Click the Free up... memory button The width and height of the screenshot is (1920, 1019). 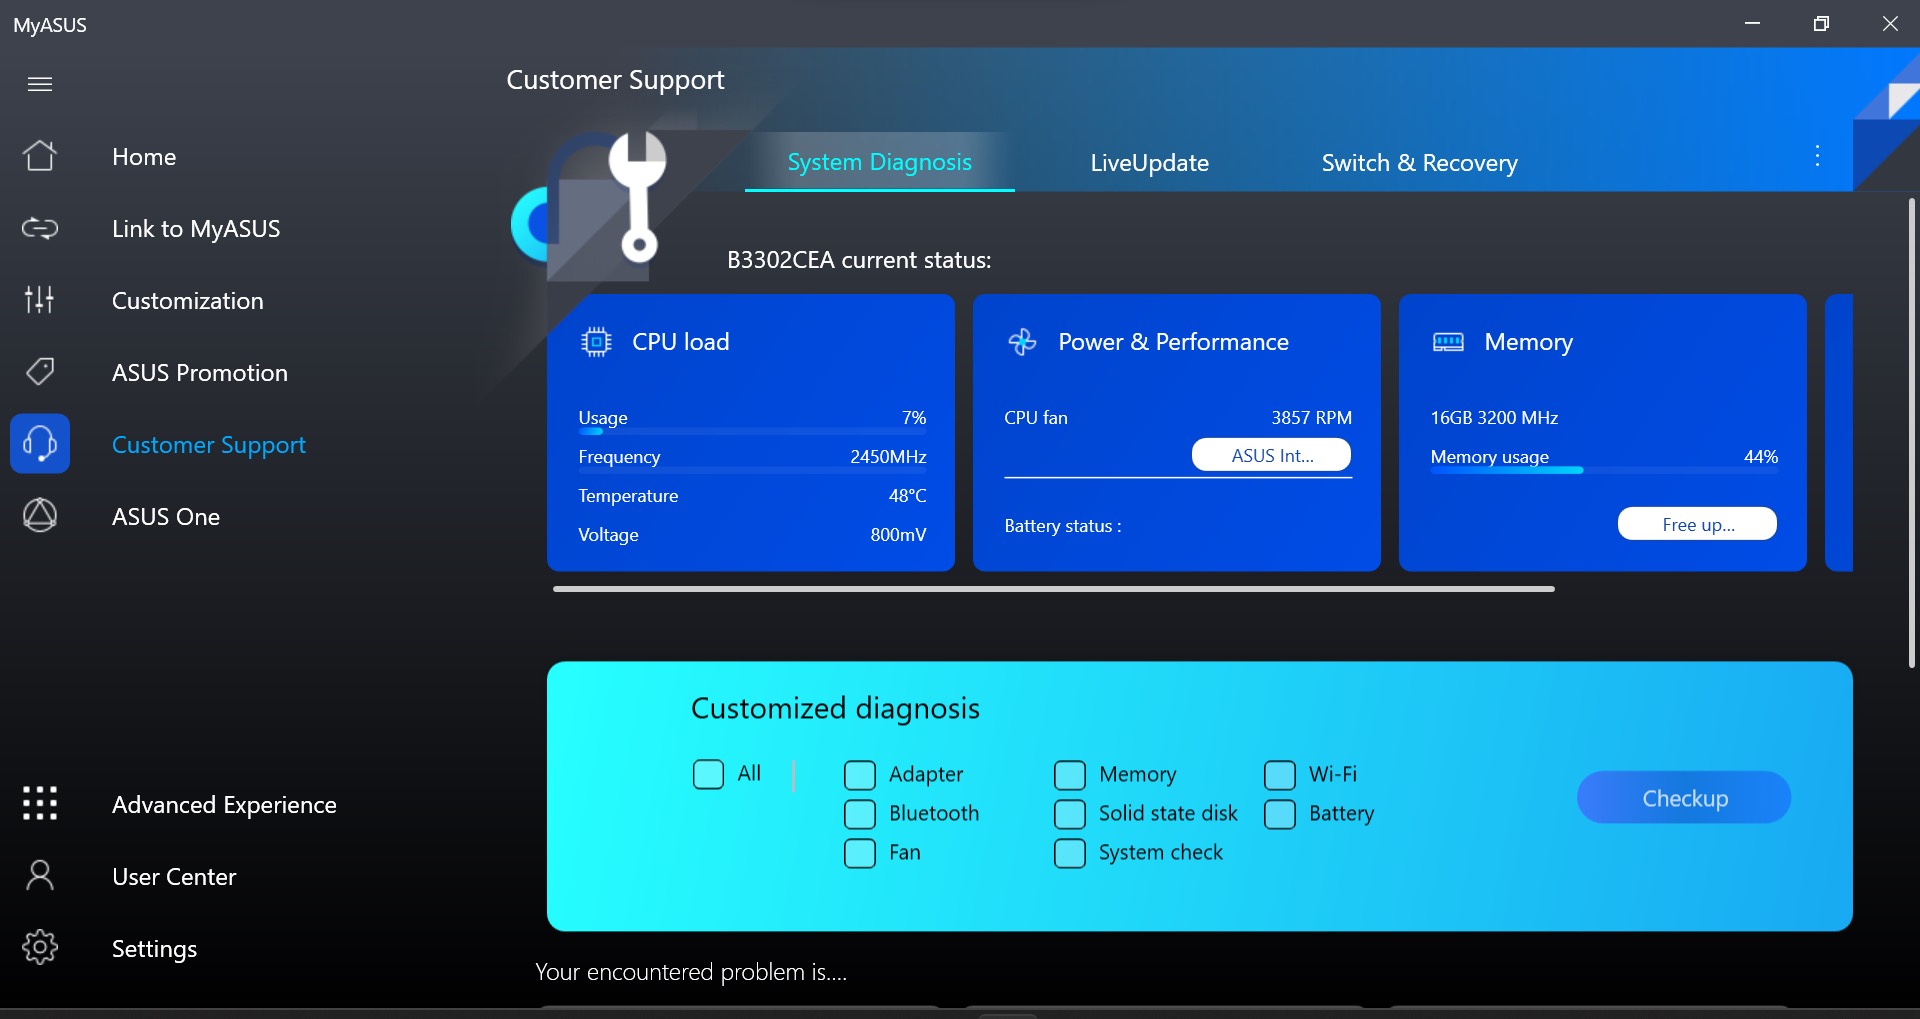coord(1697,524)
